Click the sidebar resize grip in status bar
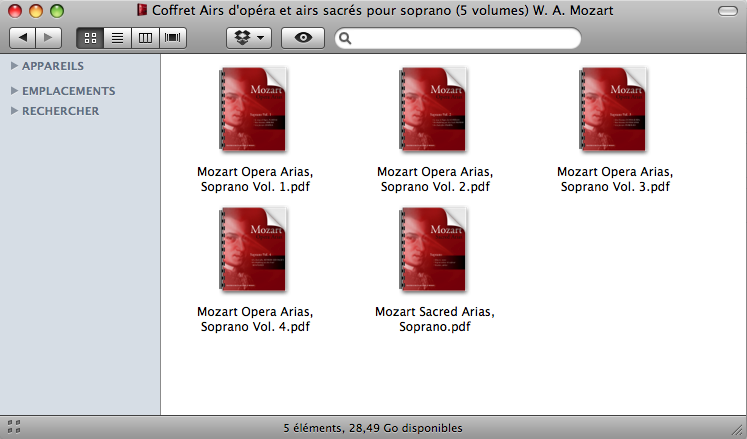Viewport: 747px width, 439px height. (x=14, y=427)
